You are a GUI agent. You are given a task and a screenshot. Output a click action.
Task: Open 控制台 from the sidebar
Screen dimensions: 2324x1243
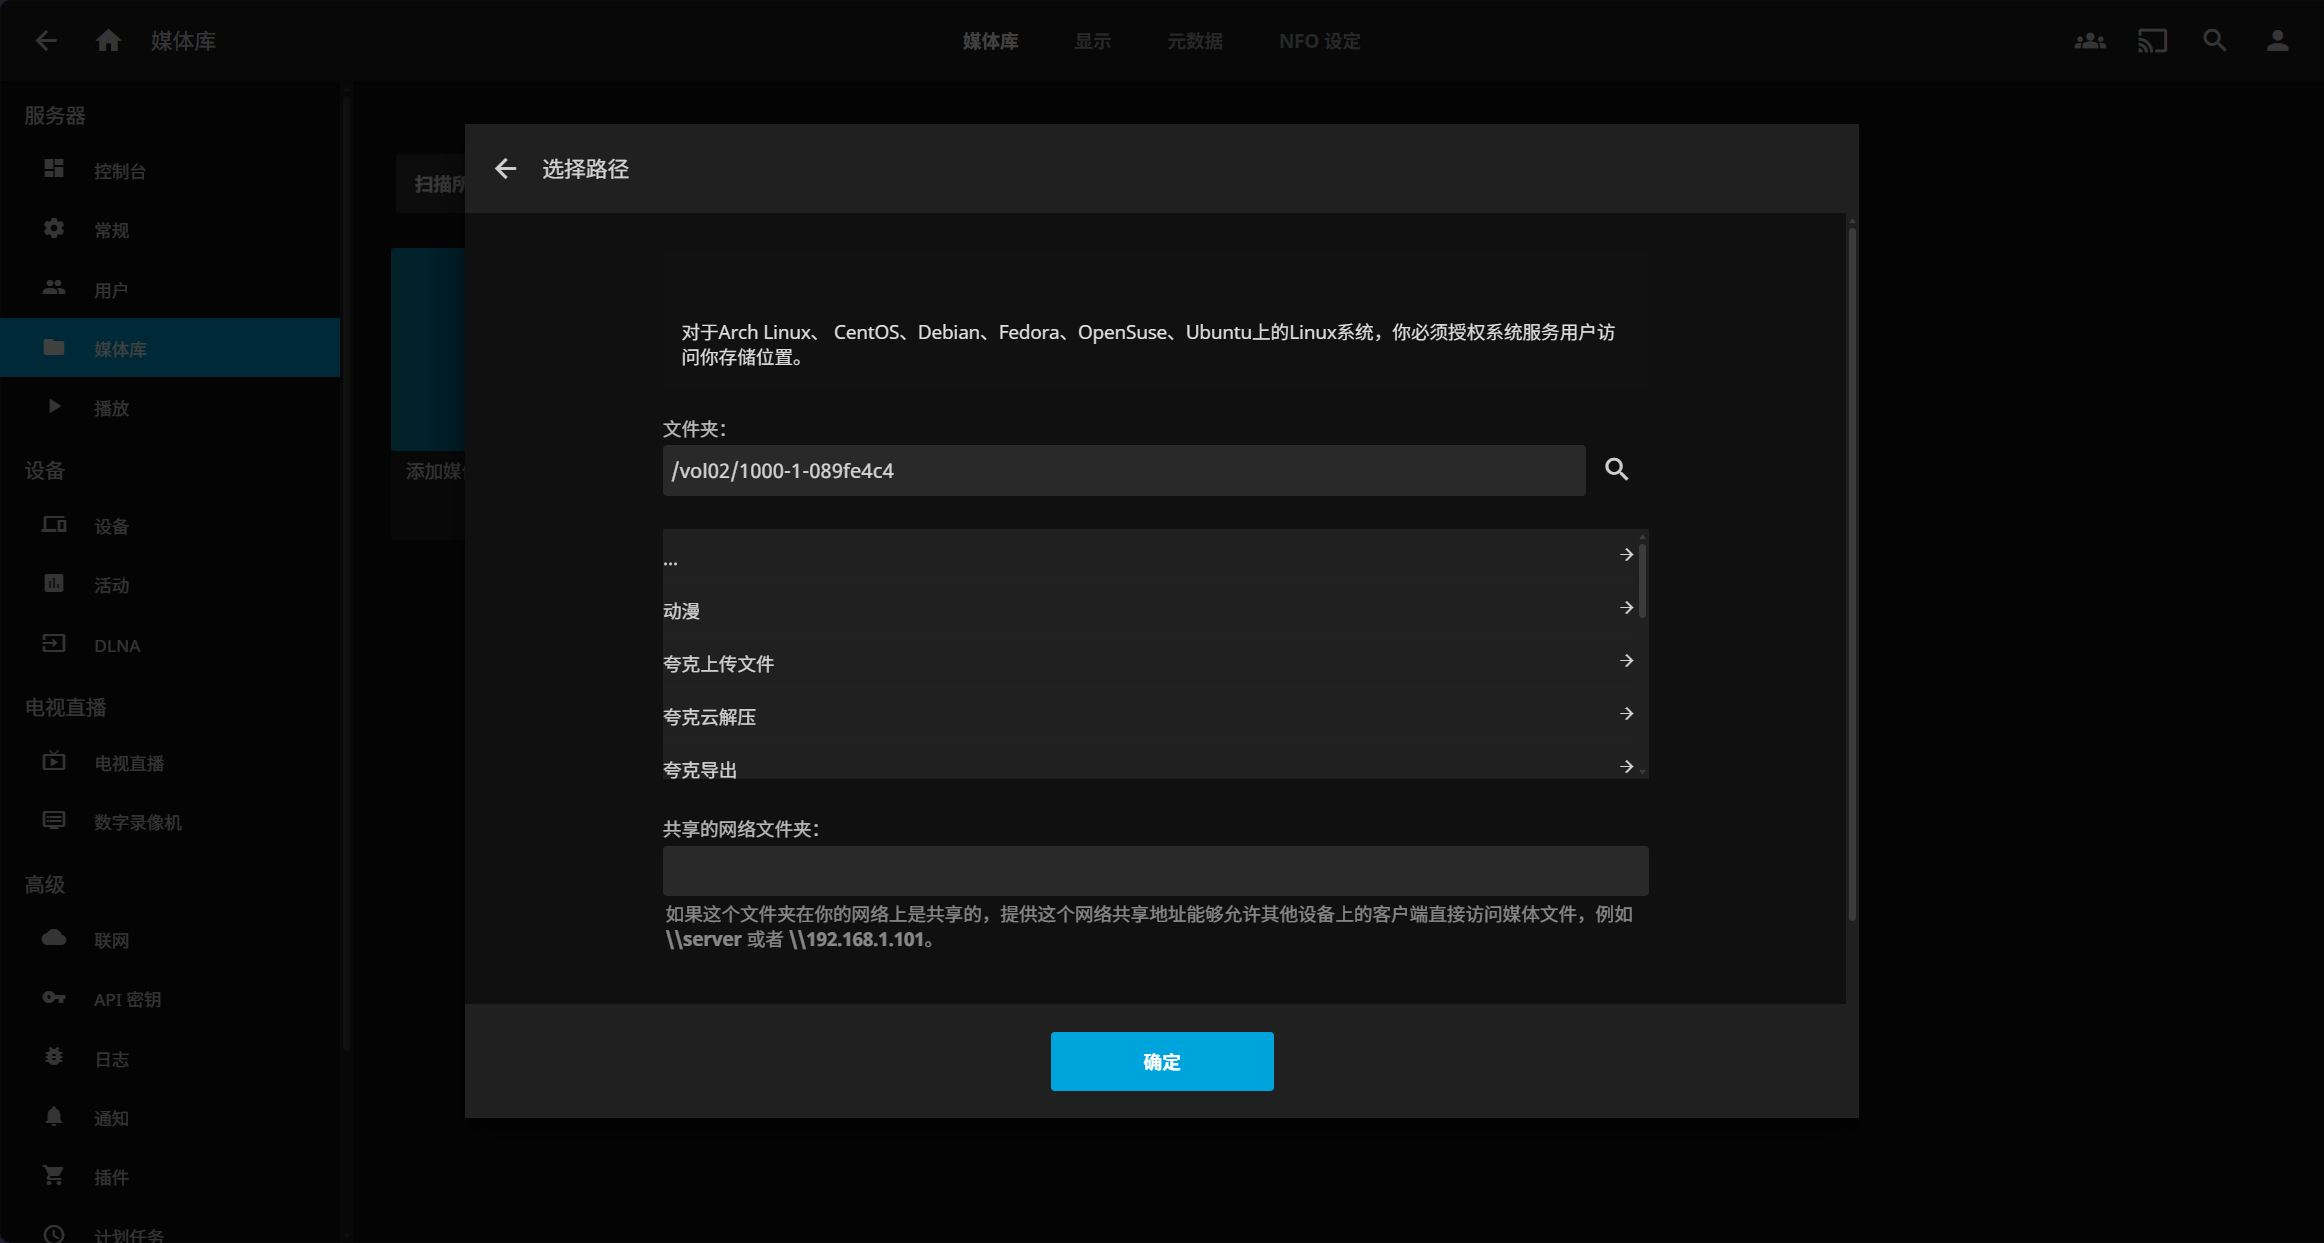click(118, 170)
